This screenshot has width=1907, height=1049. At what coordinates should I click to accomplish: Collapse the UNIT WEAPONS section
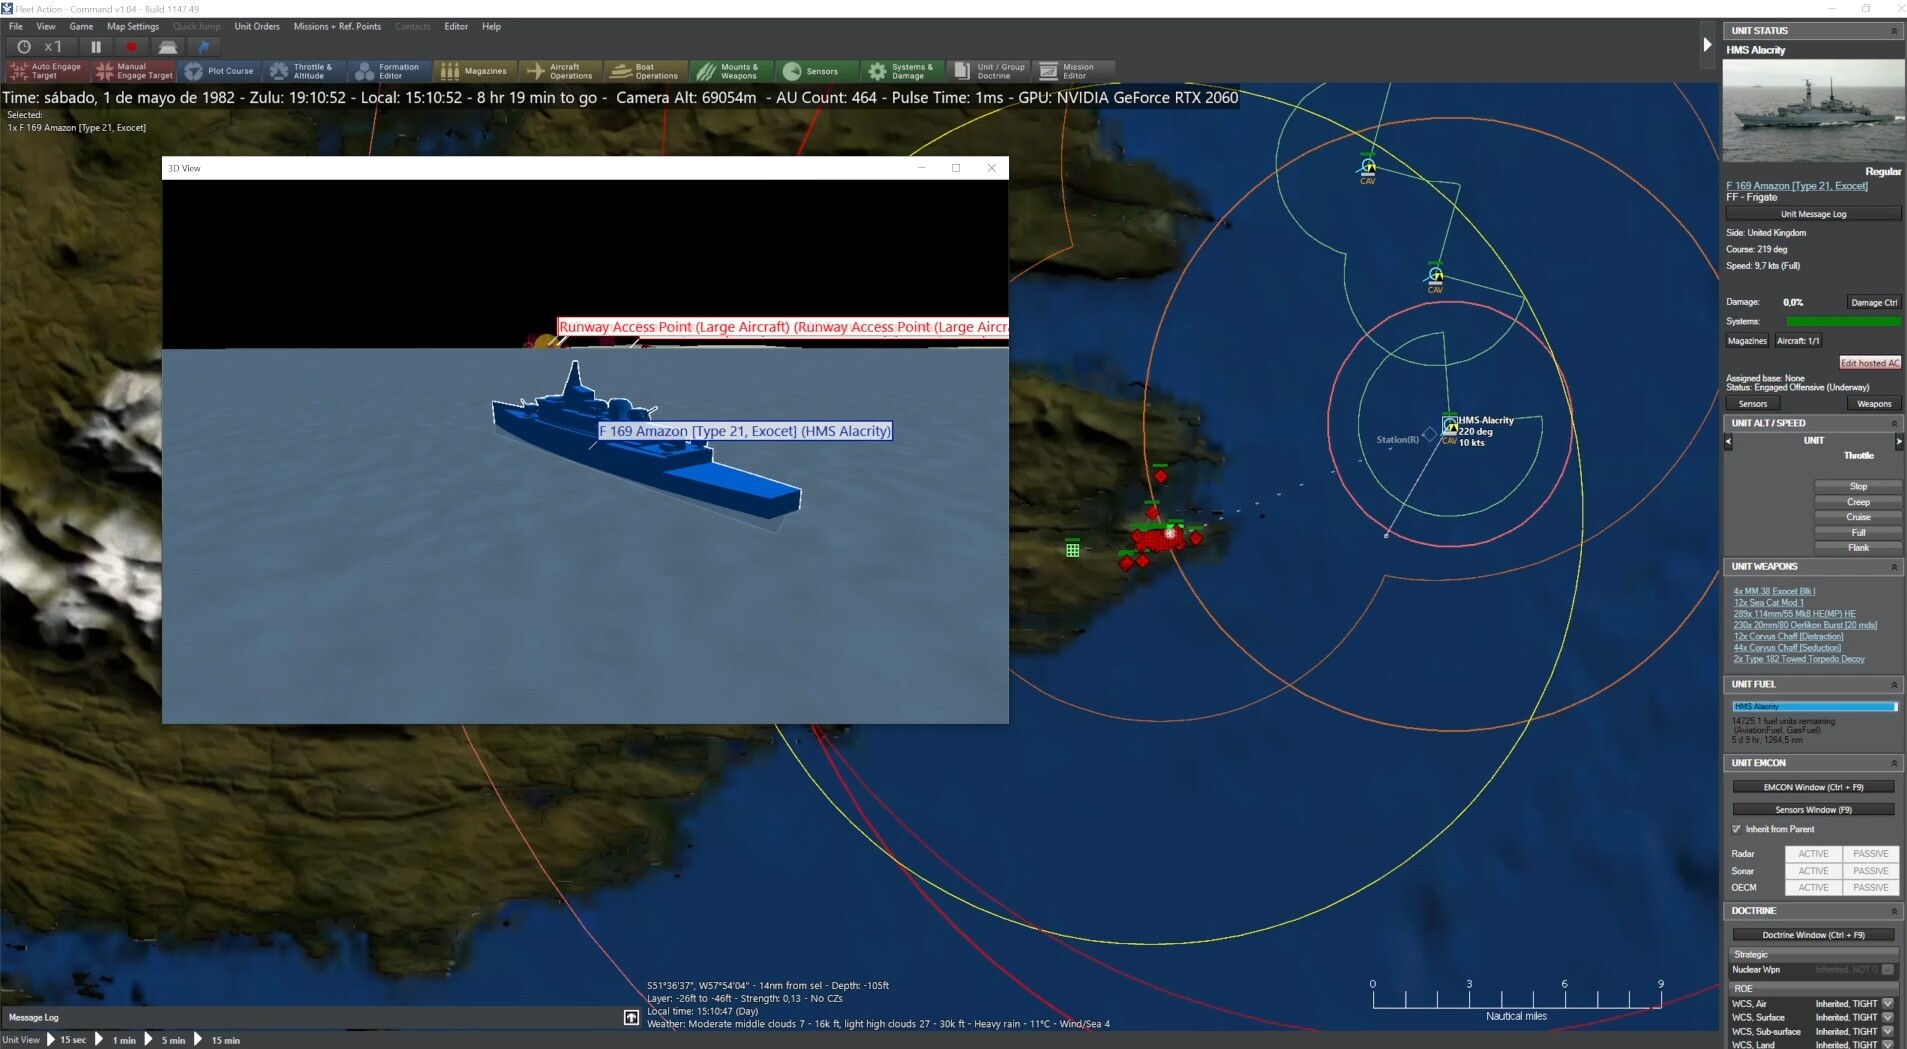tap(1894, 567)
